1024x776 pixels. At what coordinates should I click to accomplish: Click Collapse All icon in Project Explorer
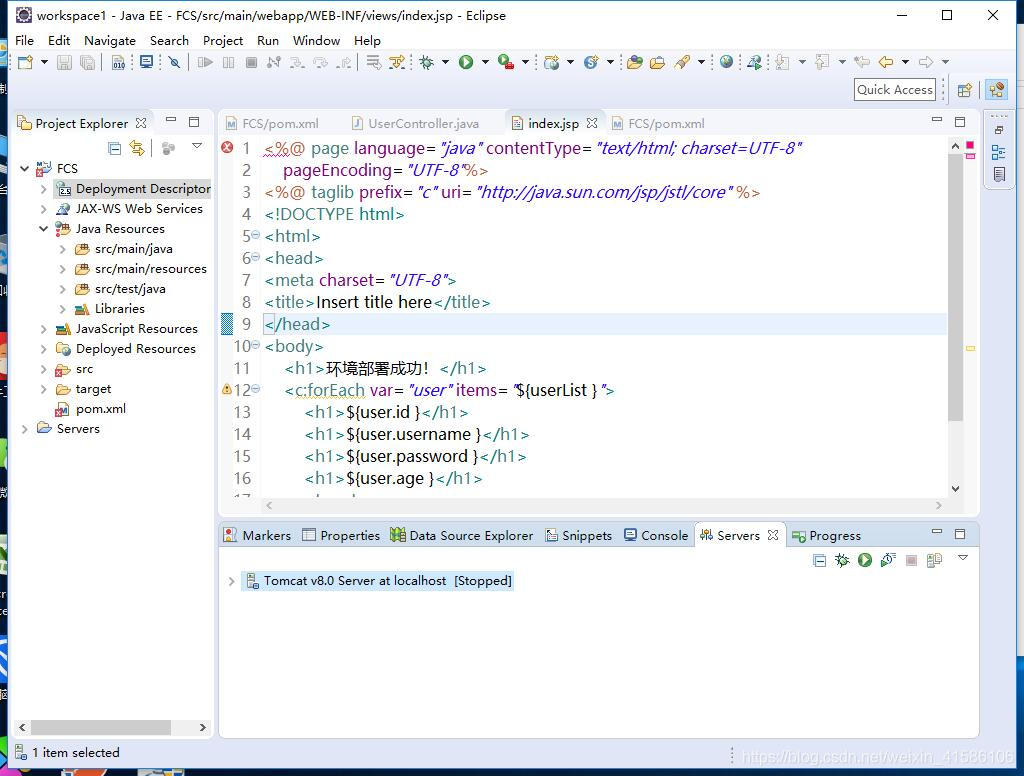[x=114, y=148]
